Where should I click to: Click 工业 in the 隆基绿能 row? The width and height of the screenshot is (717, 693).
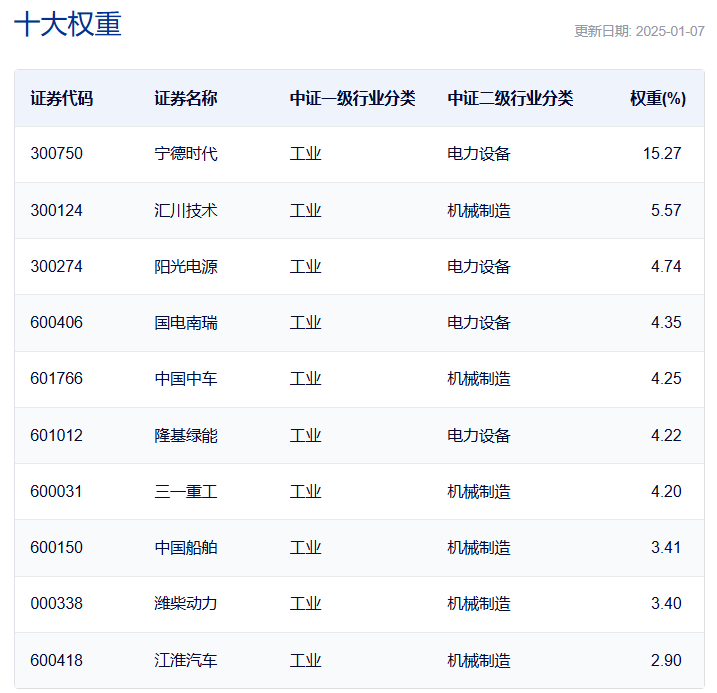[305, 435]
